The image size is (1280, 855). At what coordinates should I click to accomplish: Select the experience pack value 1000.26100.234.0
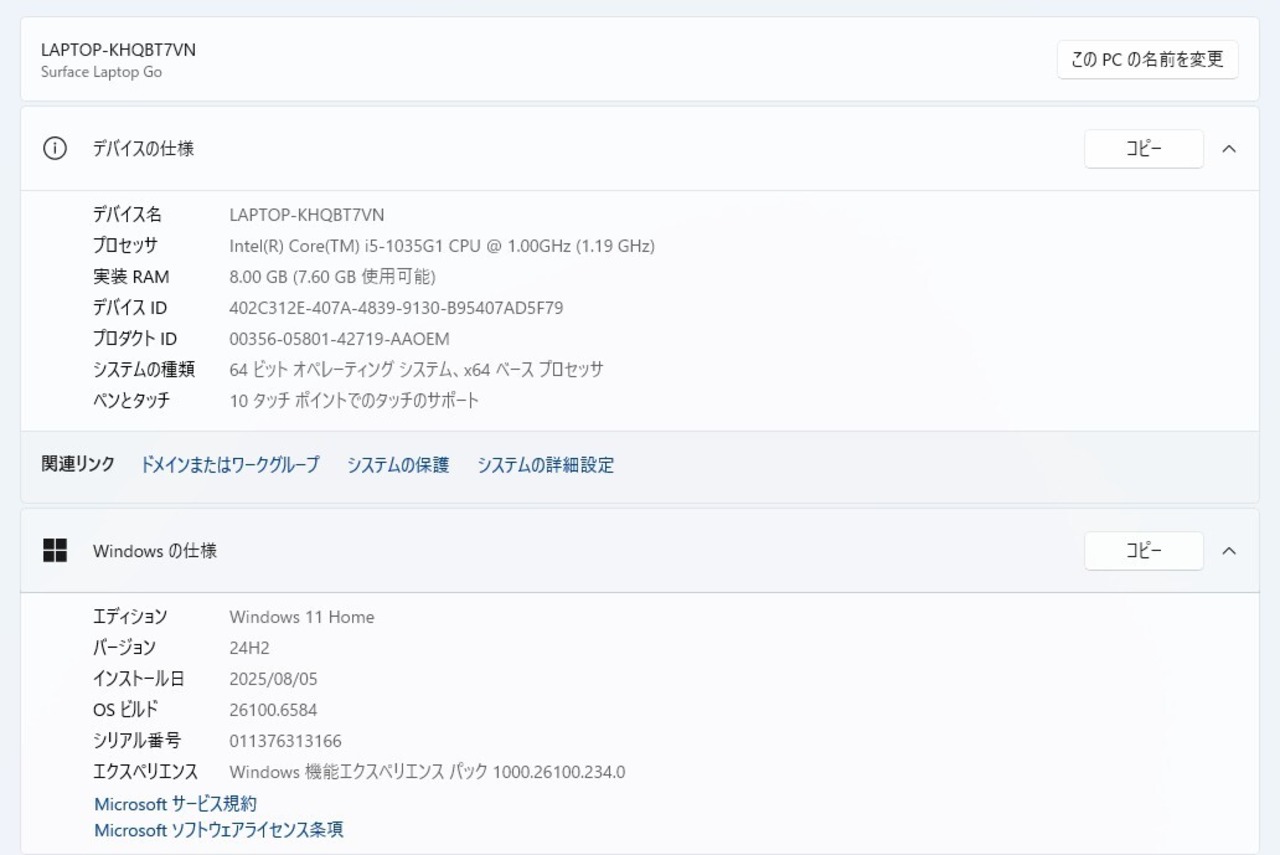click(x=427, y=771)
